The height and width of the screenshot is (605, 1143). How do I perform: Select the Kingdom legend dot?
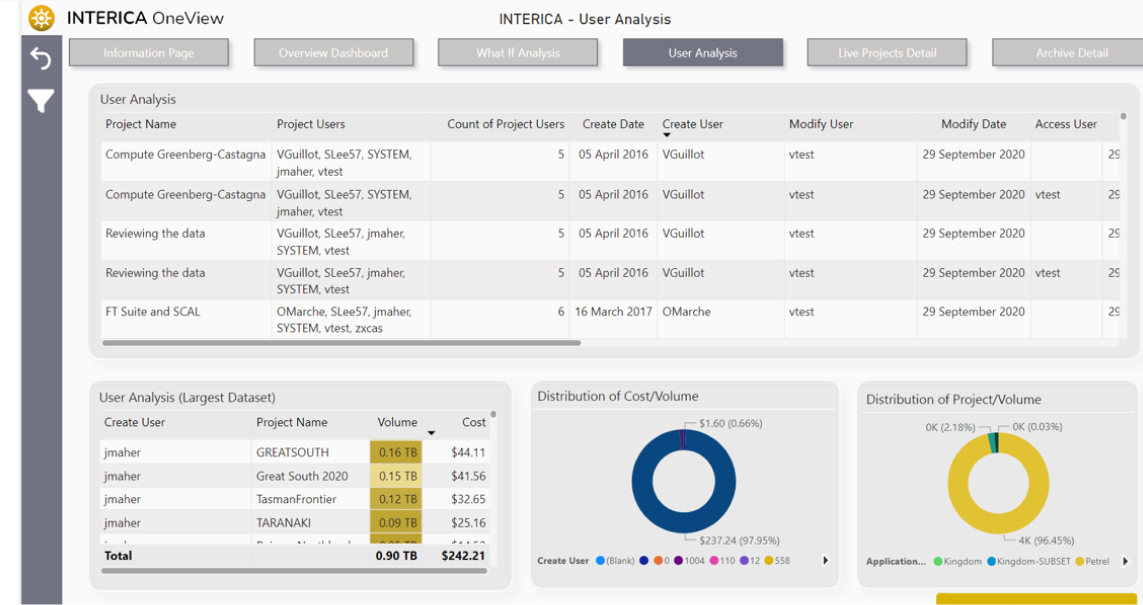tap(938, 562)
